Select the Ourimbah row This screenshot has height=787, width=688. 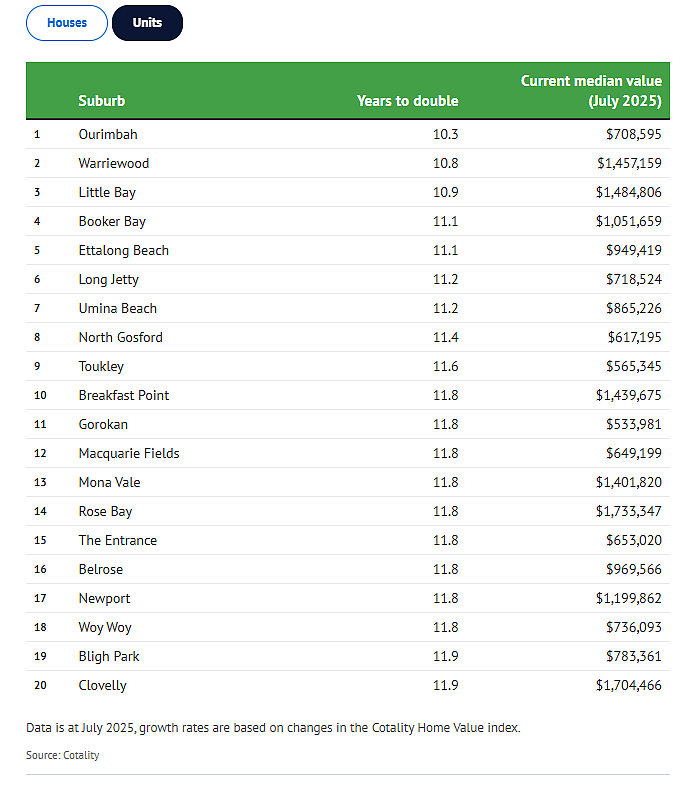(348, 135)
